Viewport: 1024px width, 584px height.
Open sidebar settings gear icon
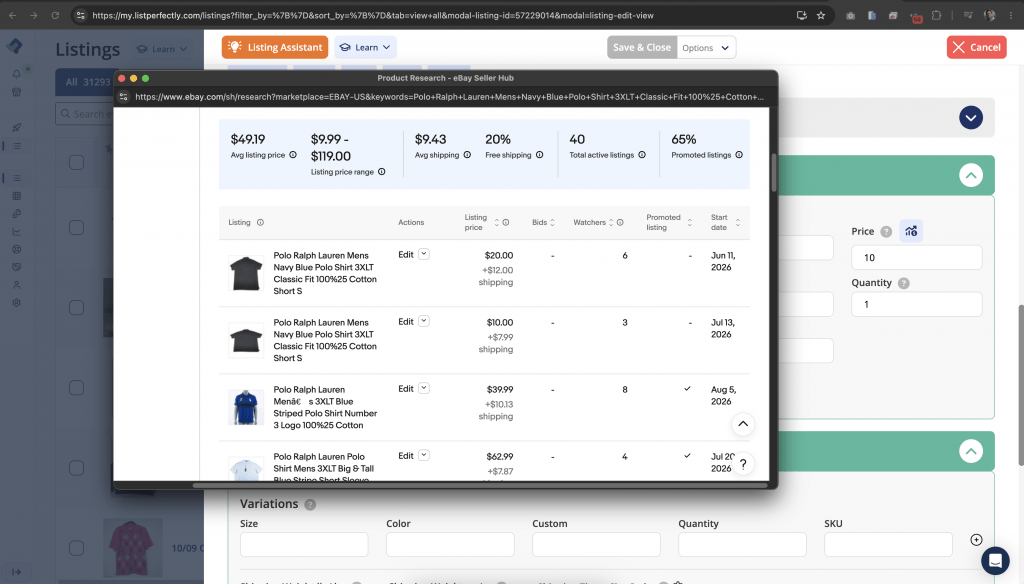tap(16, 303)
